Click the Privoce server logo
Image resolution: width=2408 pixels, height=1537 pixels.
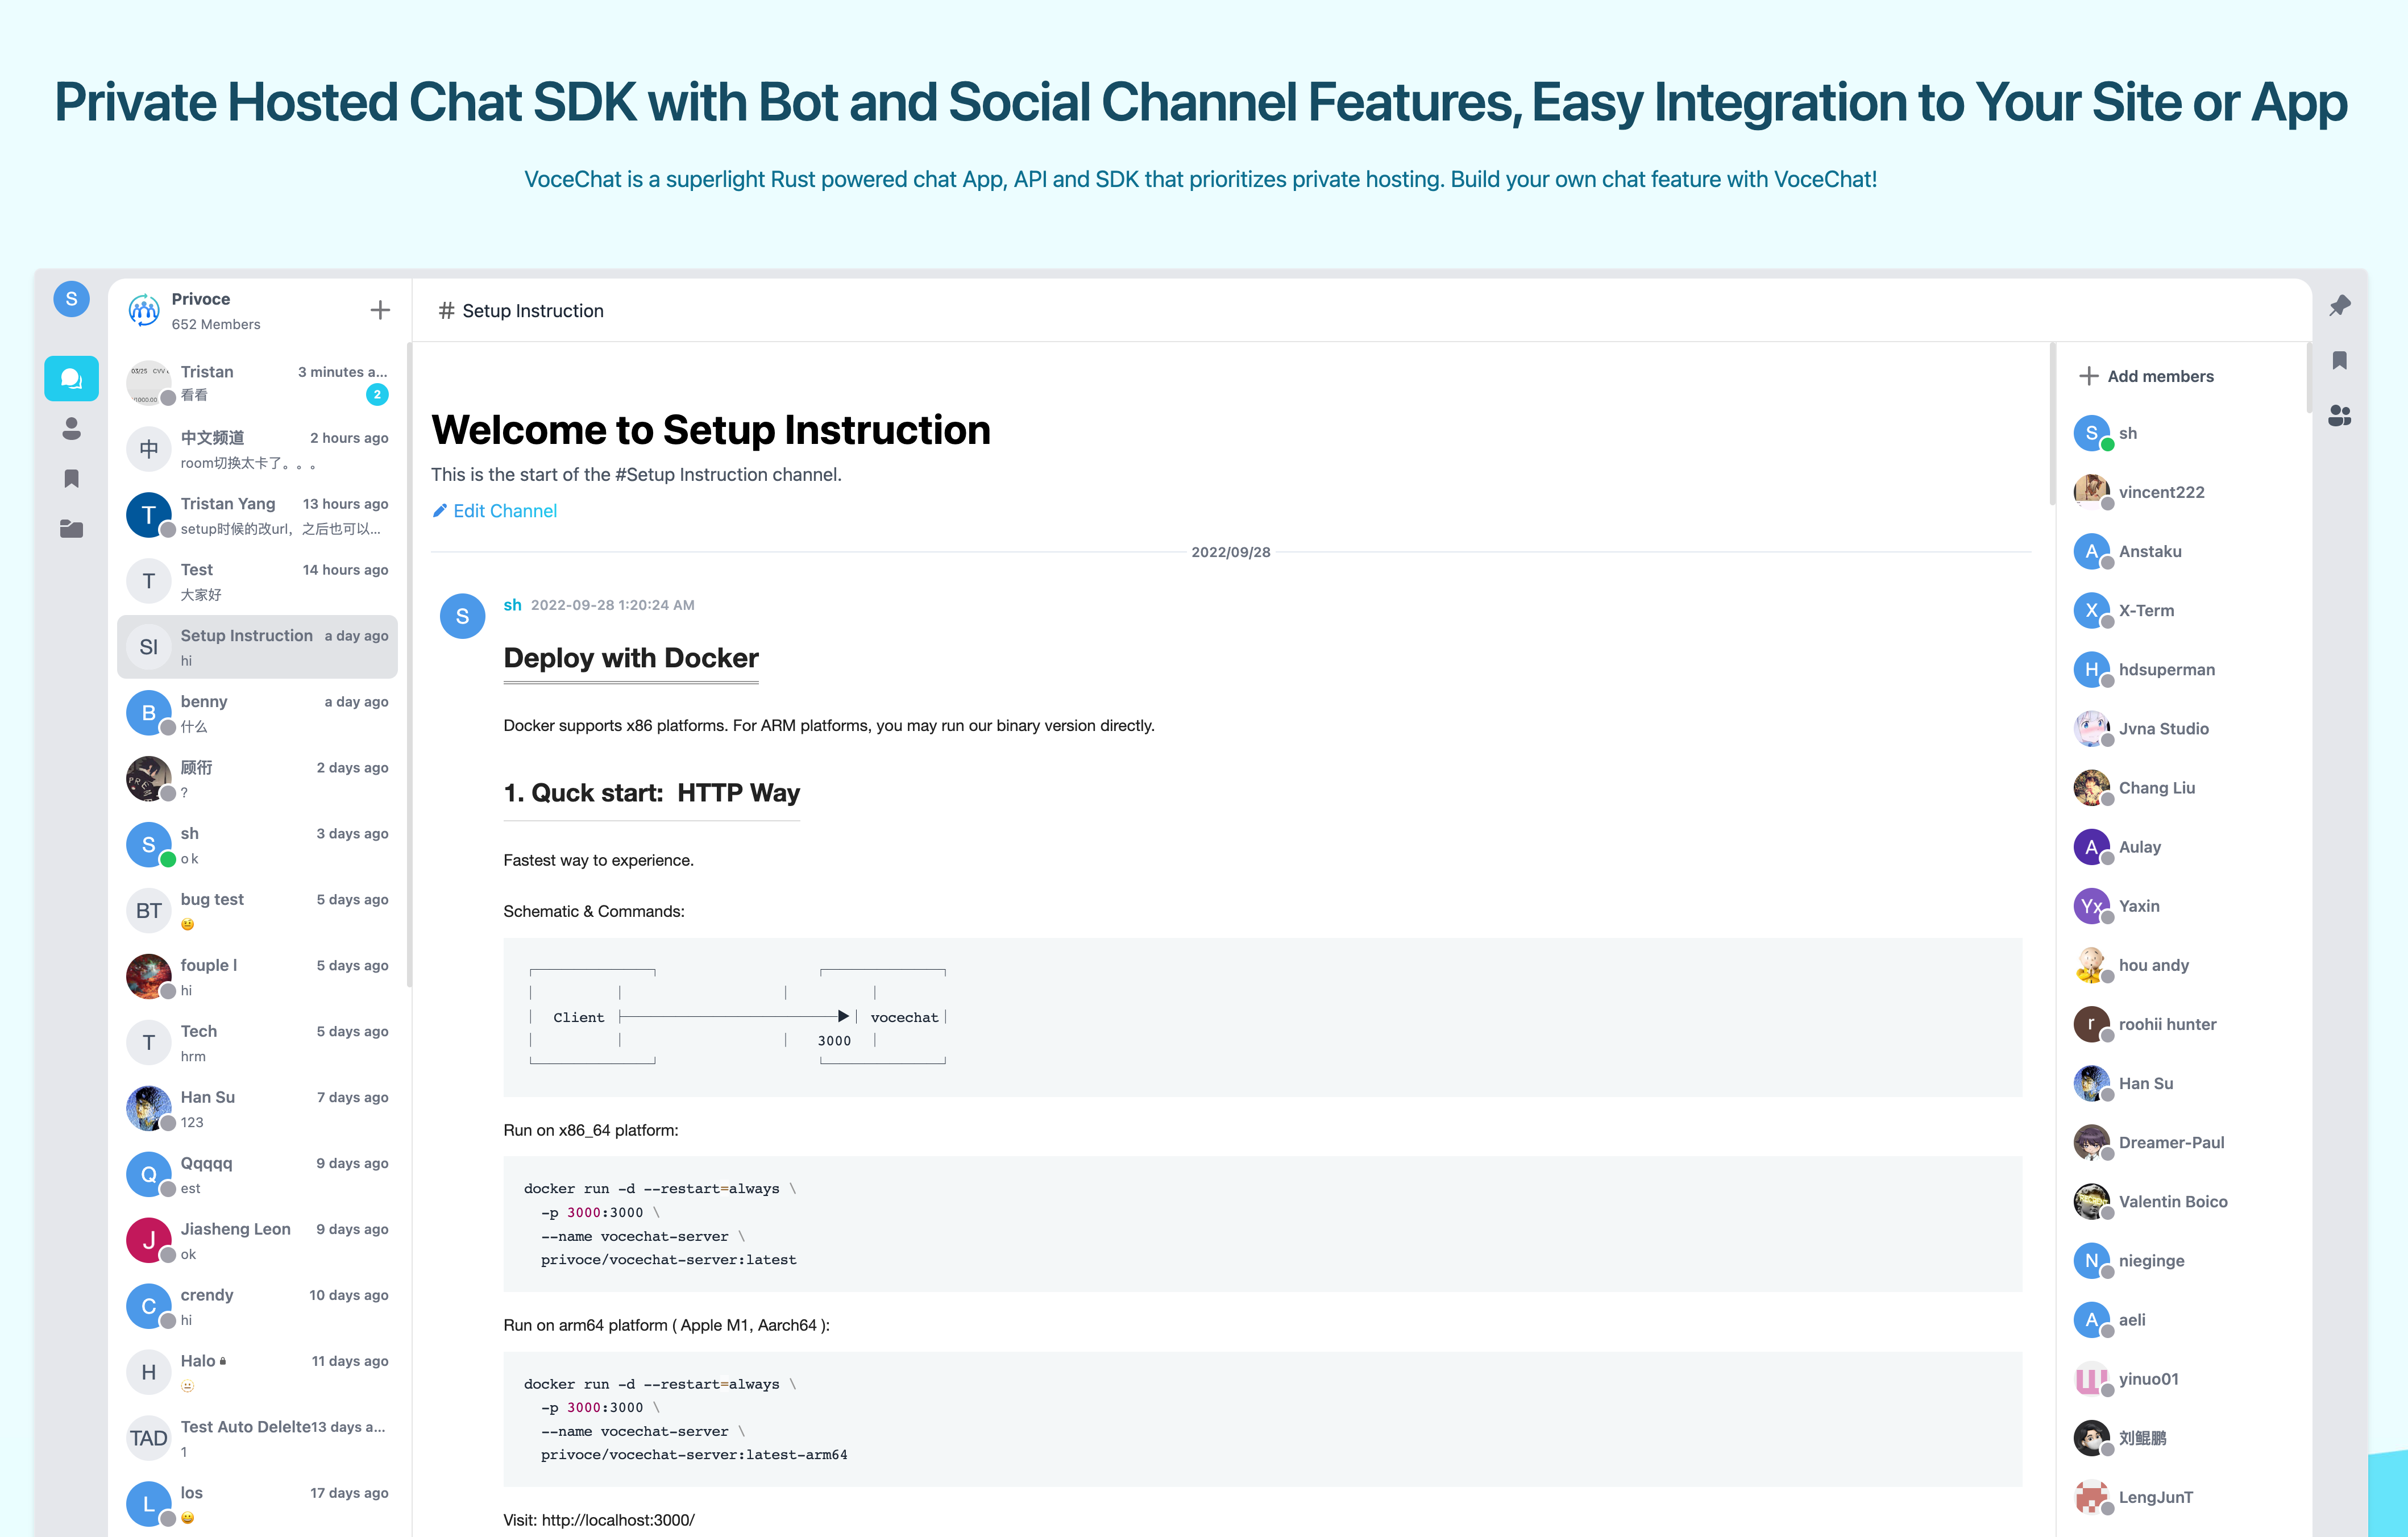click(144, 311)
